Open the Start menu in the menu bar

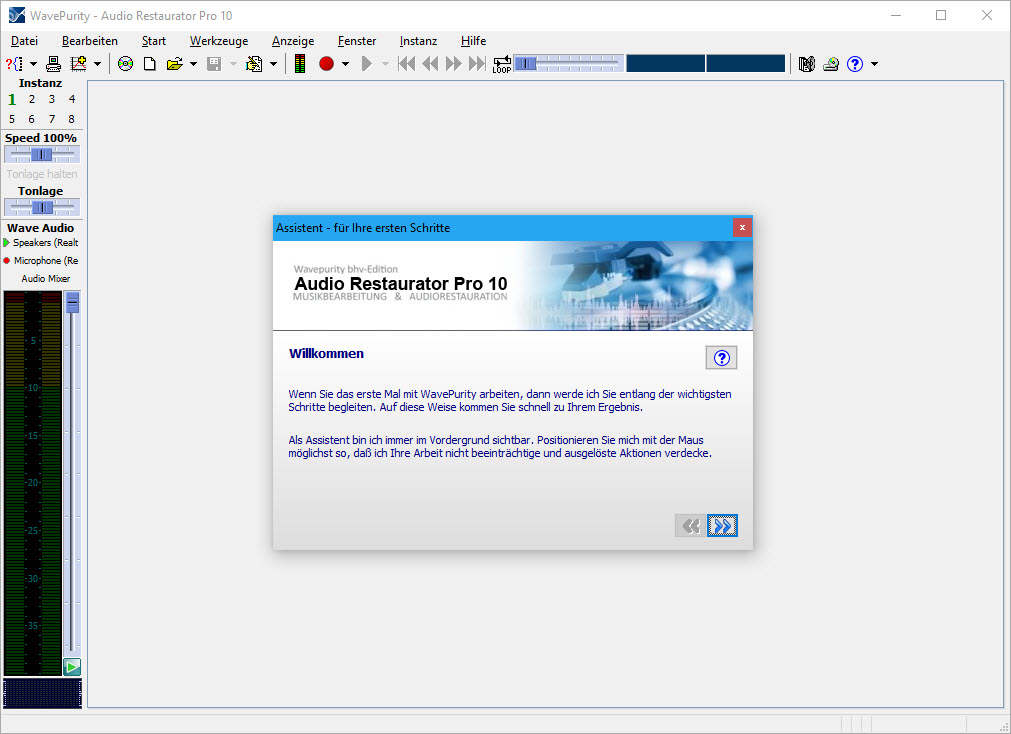click(154, 41)
